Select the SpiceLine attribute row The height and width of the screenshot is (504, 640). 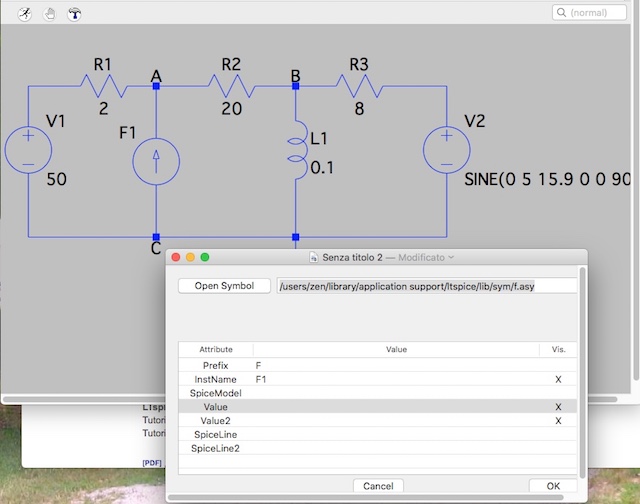(x=215, y=436)
